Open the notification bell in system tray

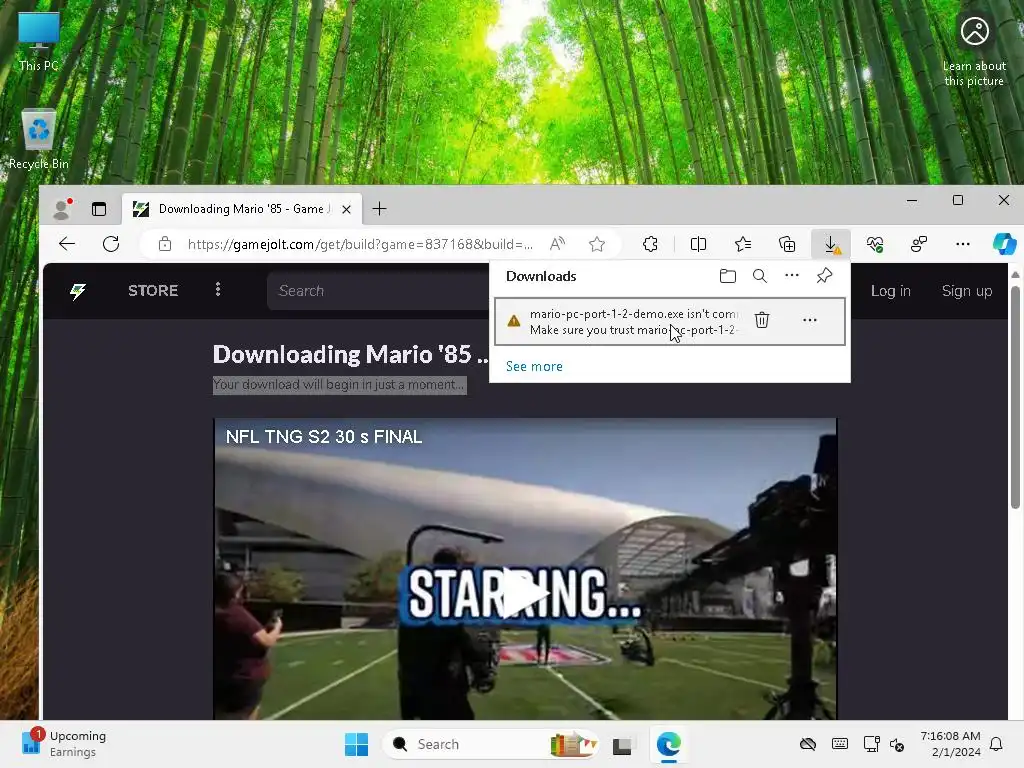tap(996, 744)
